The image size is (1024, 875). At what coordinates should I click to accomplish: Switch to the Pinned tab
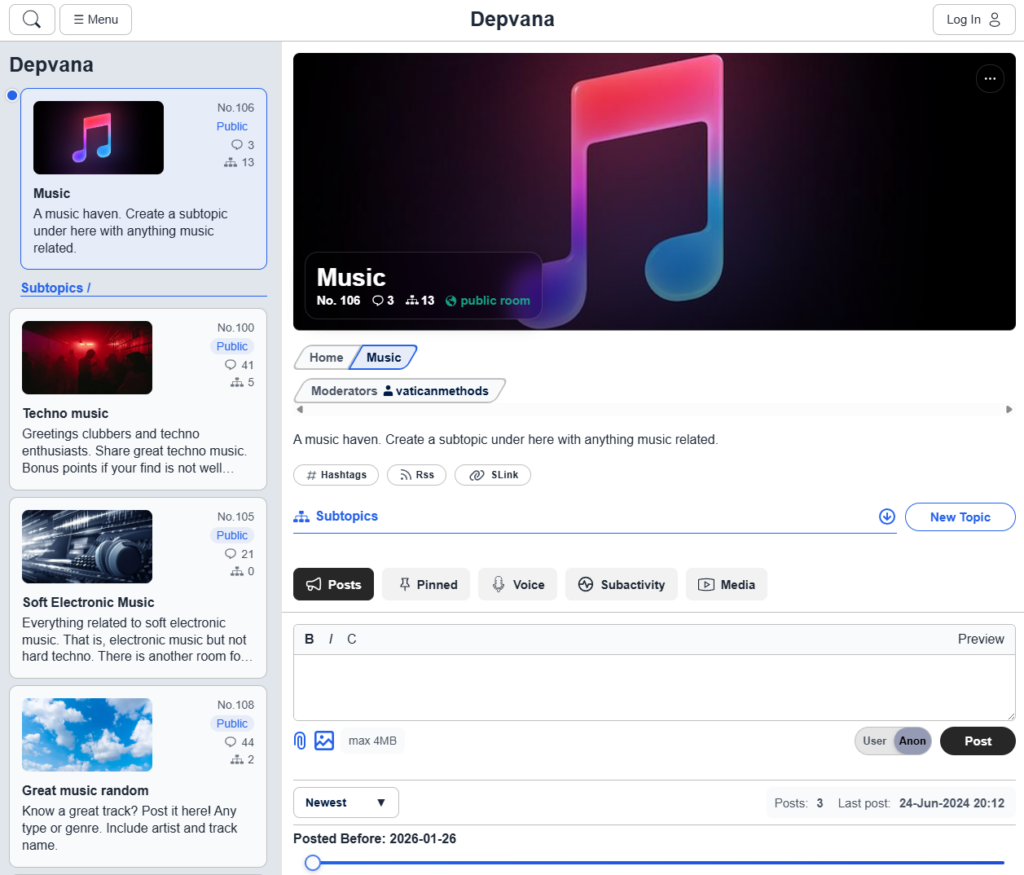pos(426,584)
